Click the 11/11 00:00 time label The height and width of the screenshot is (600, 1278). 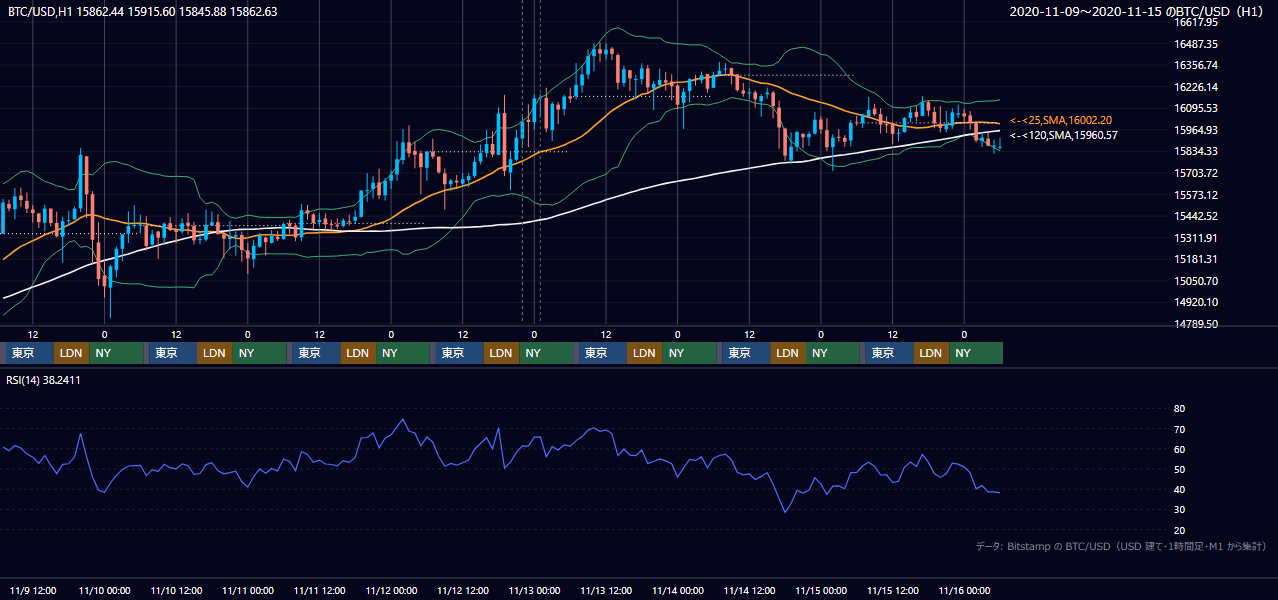(x=248, y=591)
